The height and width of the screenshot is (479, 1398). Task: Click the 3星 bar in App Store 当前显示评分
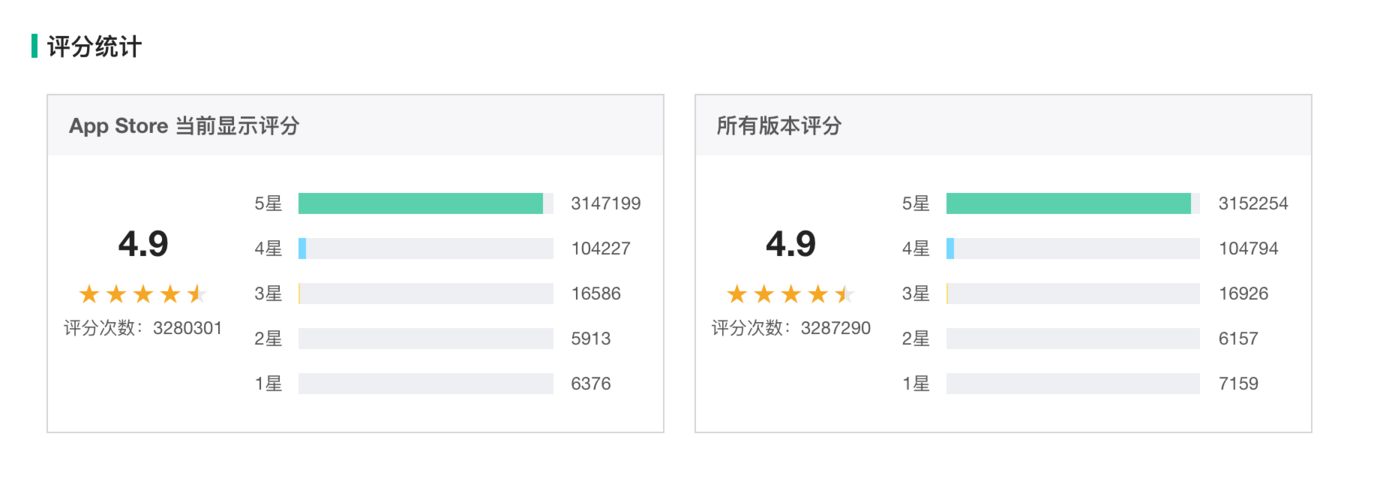point(425,294)
